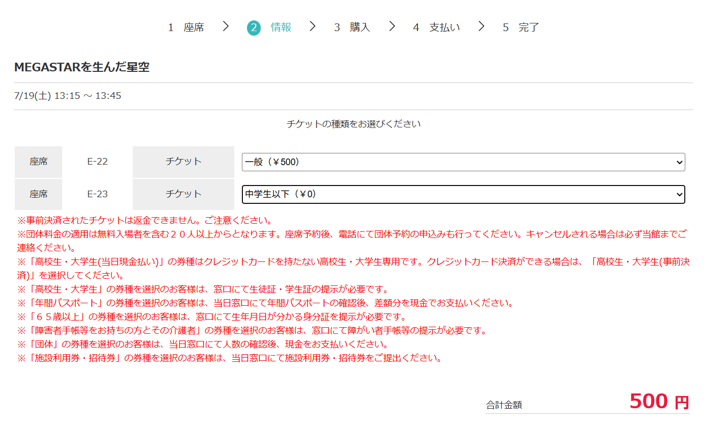
Task: Click 座席 label cell in E-23 row
Action: [x=39, y=194]
